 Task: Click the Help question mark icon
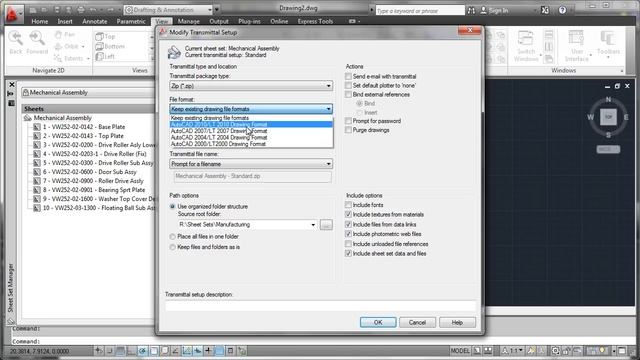562,10
